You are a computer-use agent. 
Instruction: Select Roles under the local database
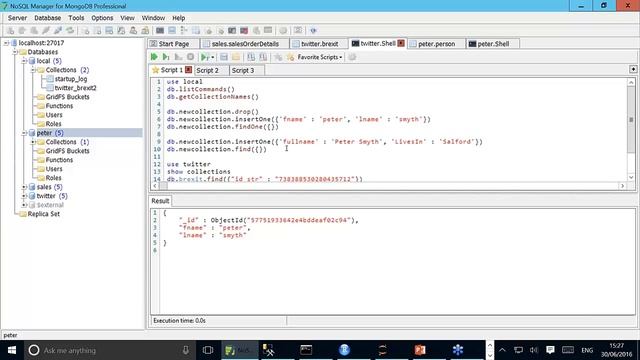coord(53,124)
